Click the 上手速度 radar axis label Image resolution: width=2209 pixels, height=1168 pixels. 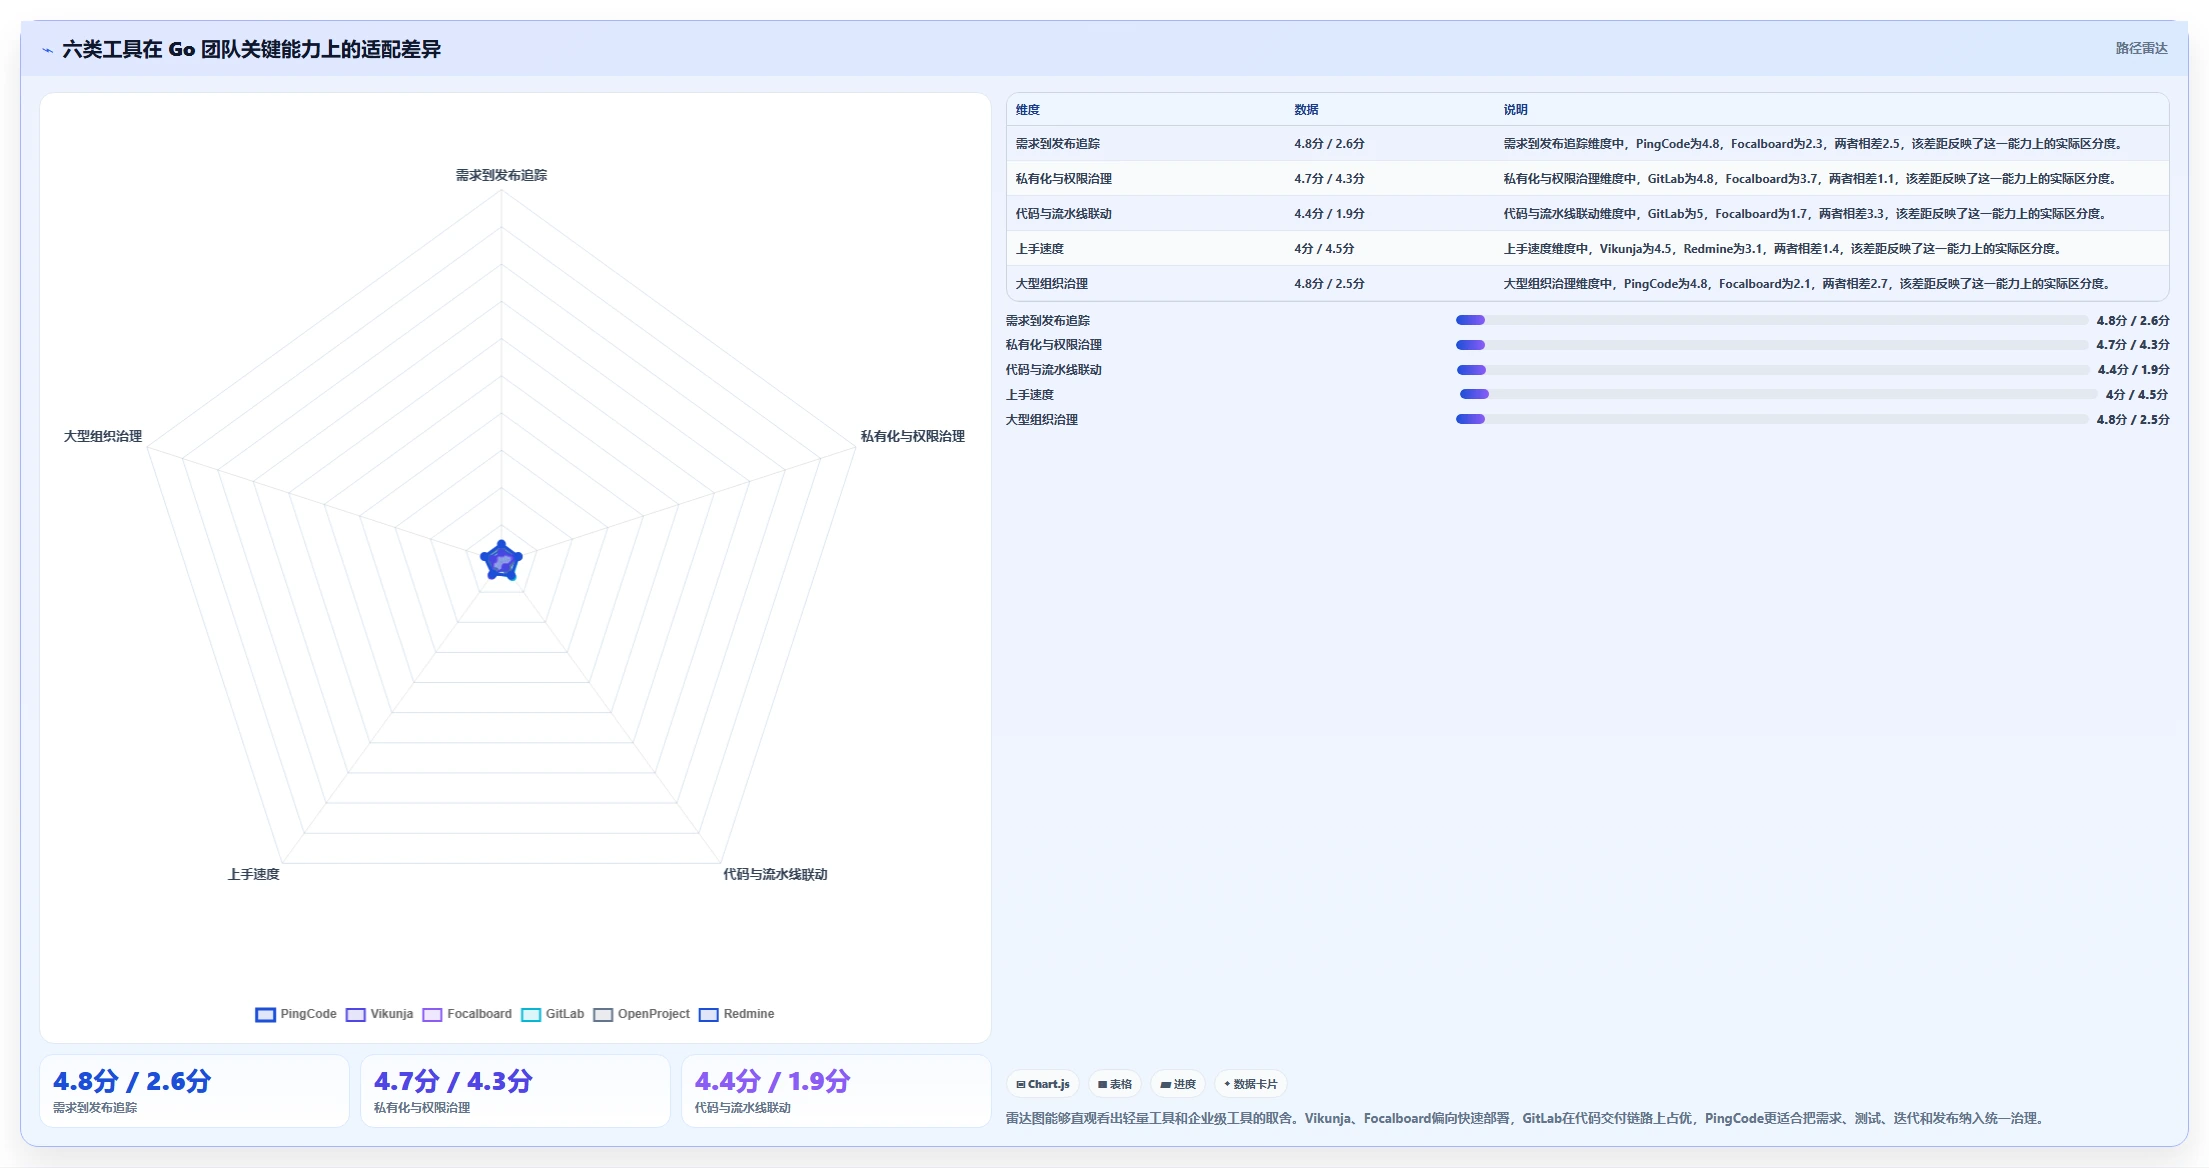coord(254,874)
